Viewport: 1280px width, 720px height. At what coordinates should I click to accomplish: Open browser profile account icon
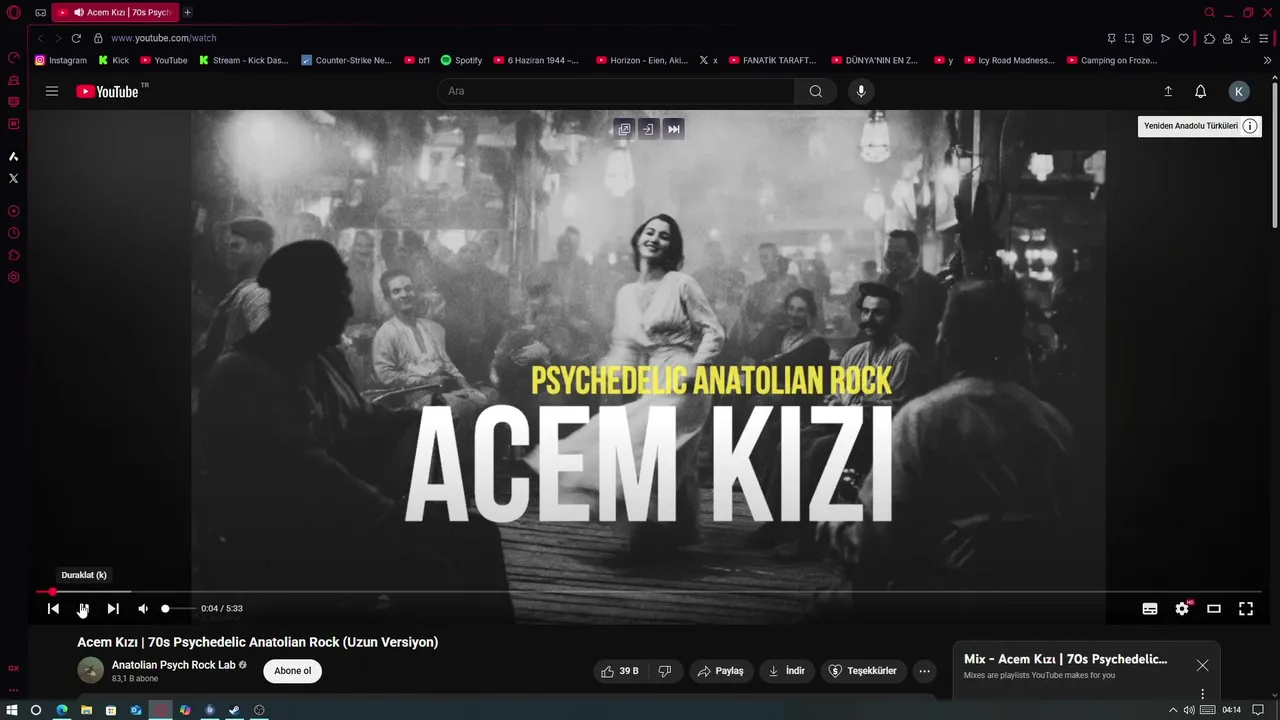pos(1227,38)
